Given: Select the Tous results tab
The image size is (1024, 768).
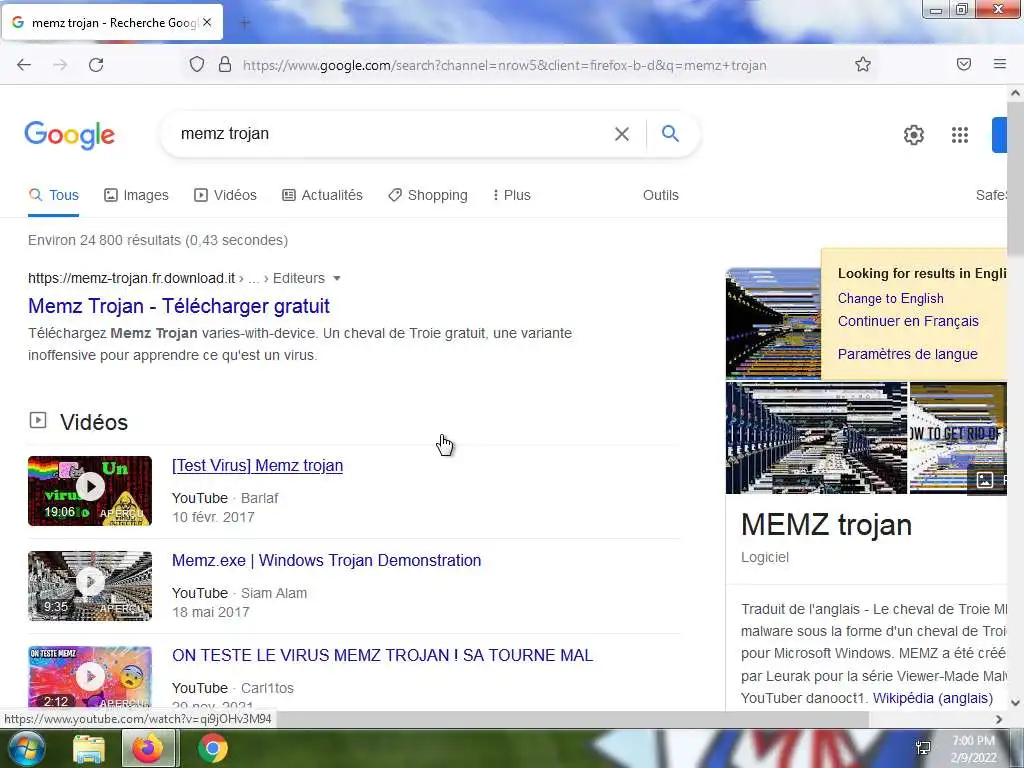Looking at the screenshot, I should (x=54, y=195).
